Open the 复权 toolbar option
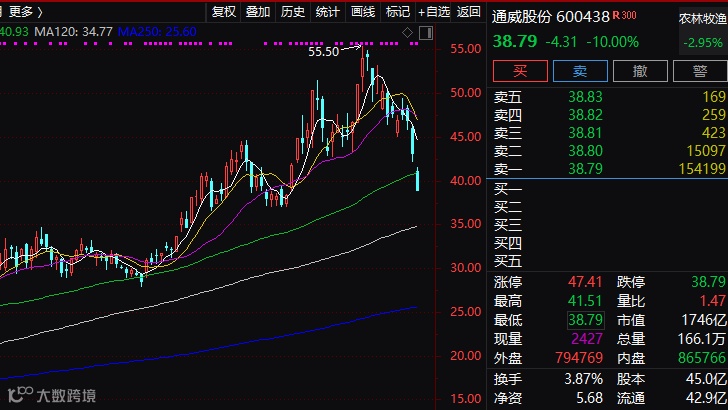 click(224, 12)
